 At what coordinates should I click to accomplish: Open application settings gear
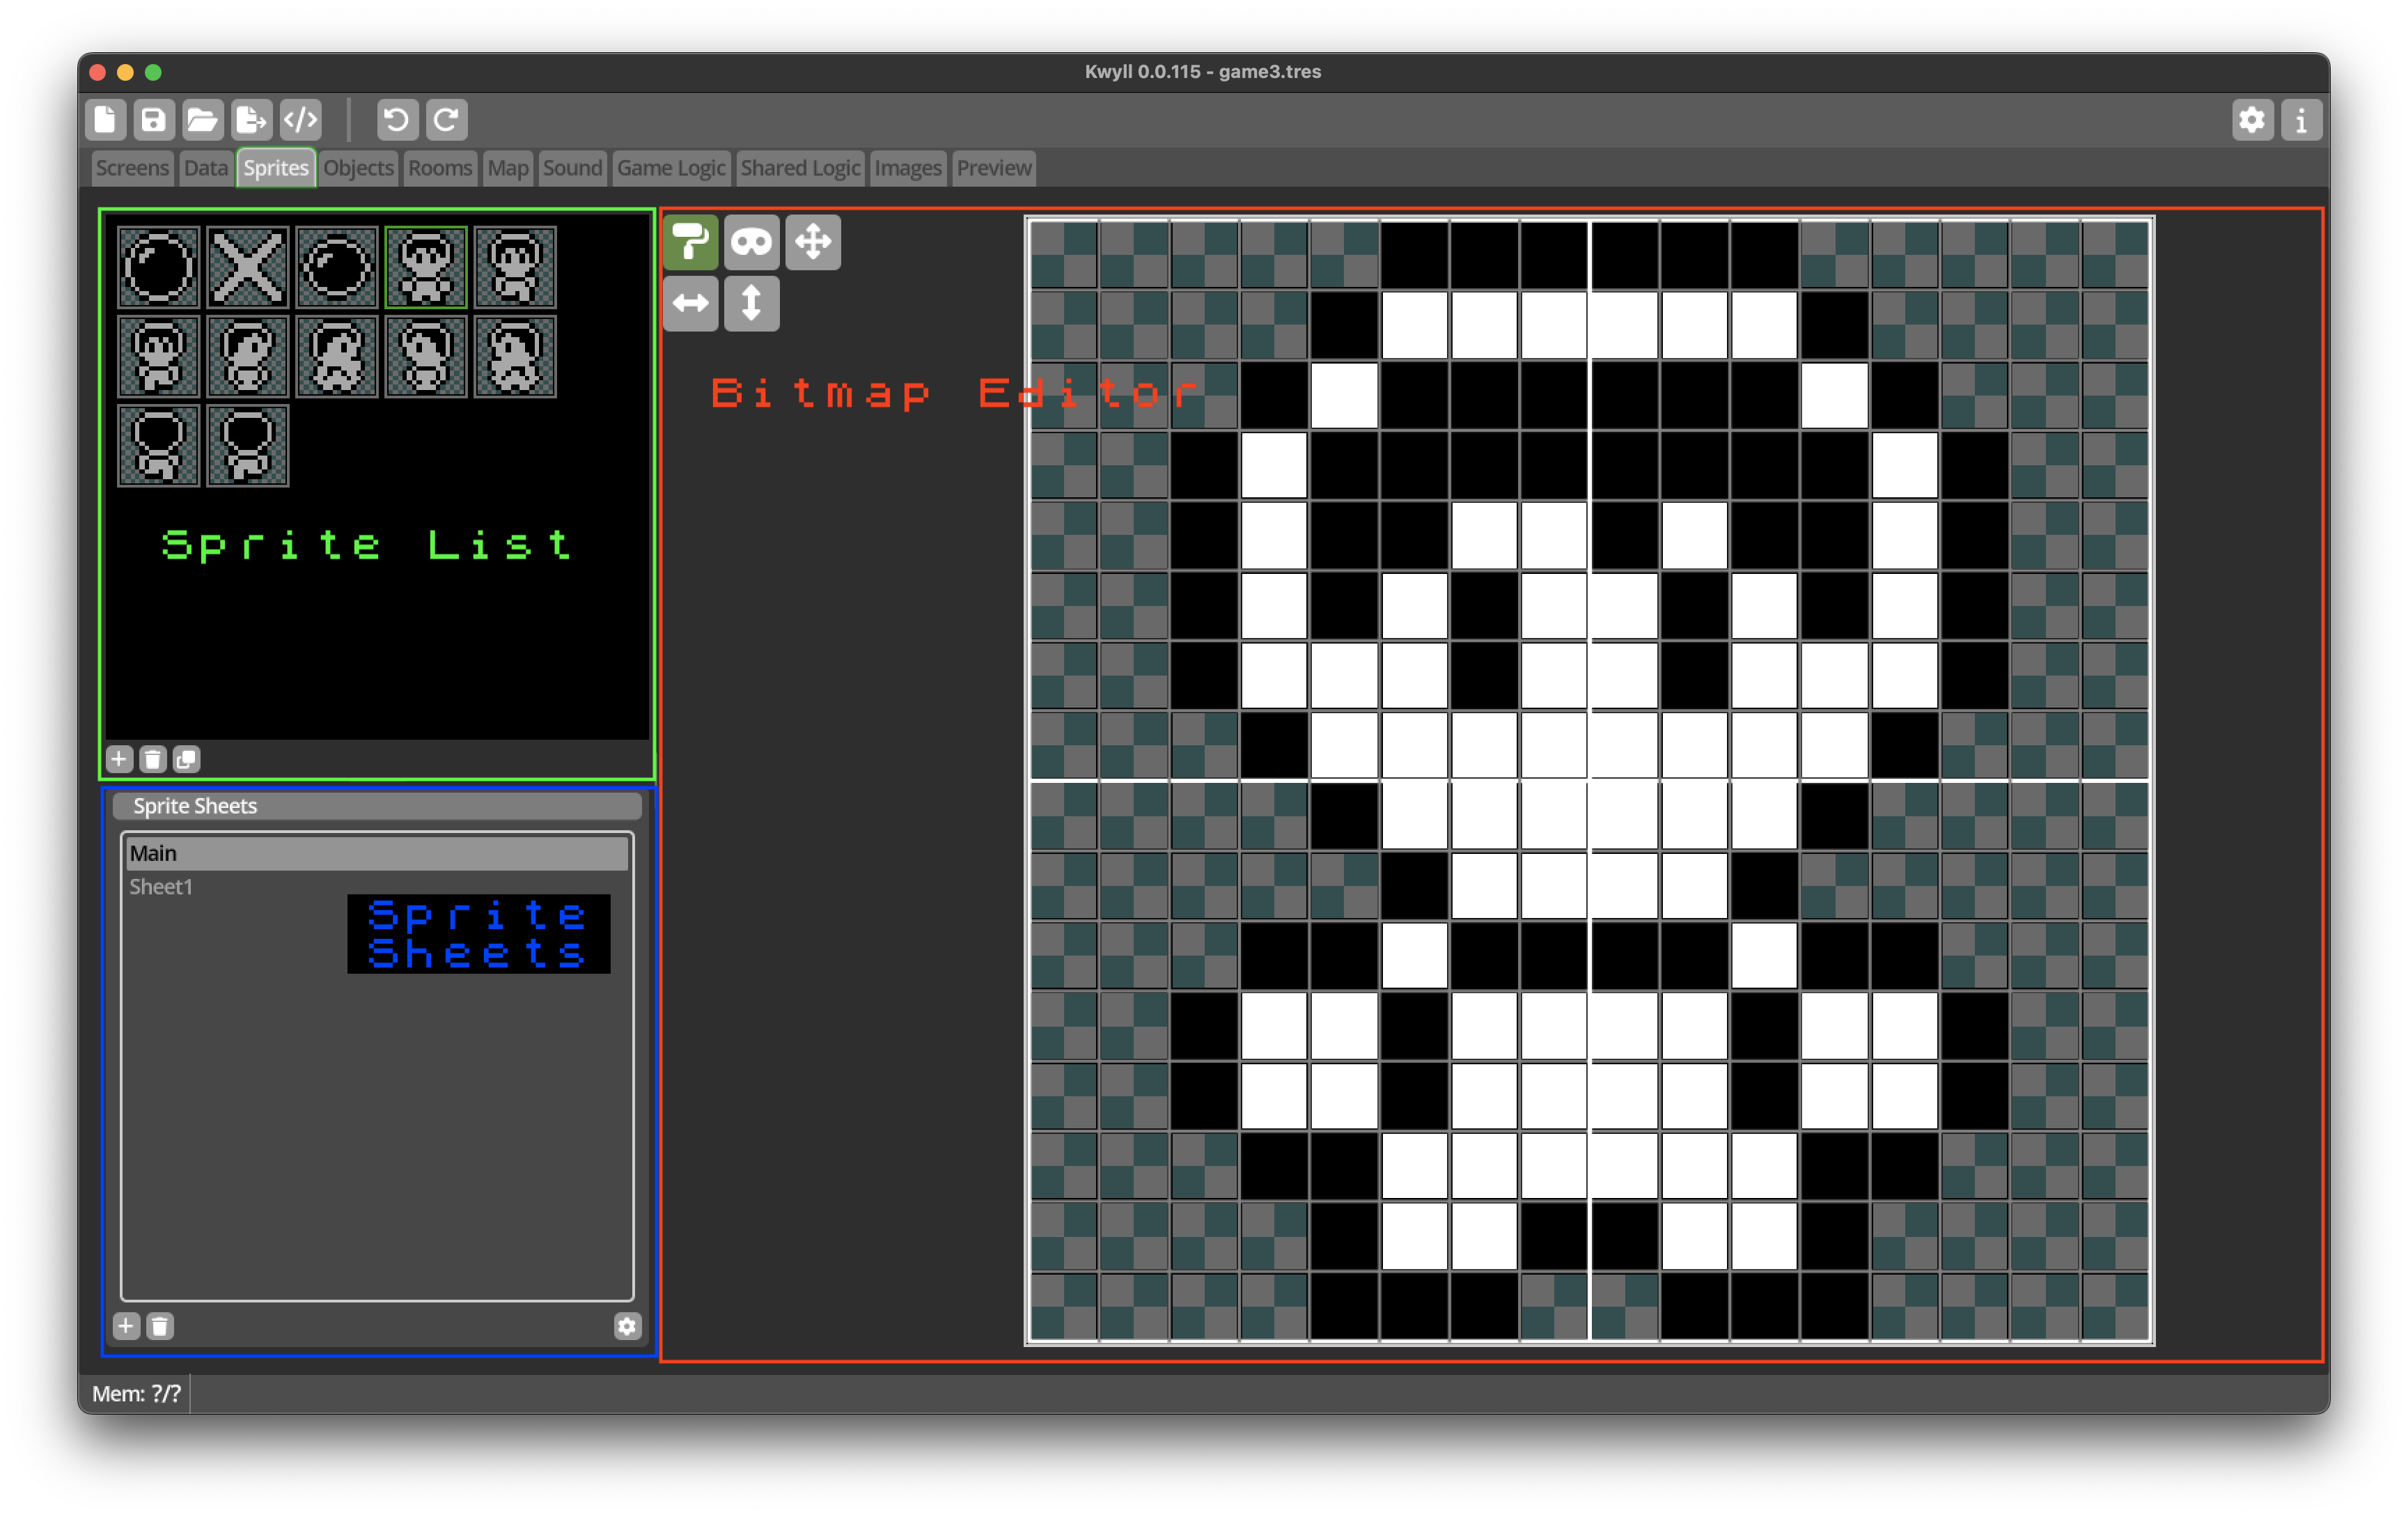pos(2252,120)
